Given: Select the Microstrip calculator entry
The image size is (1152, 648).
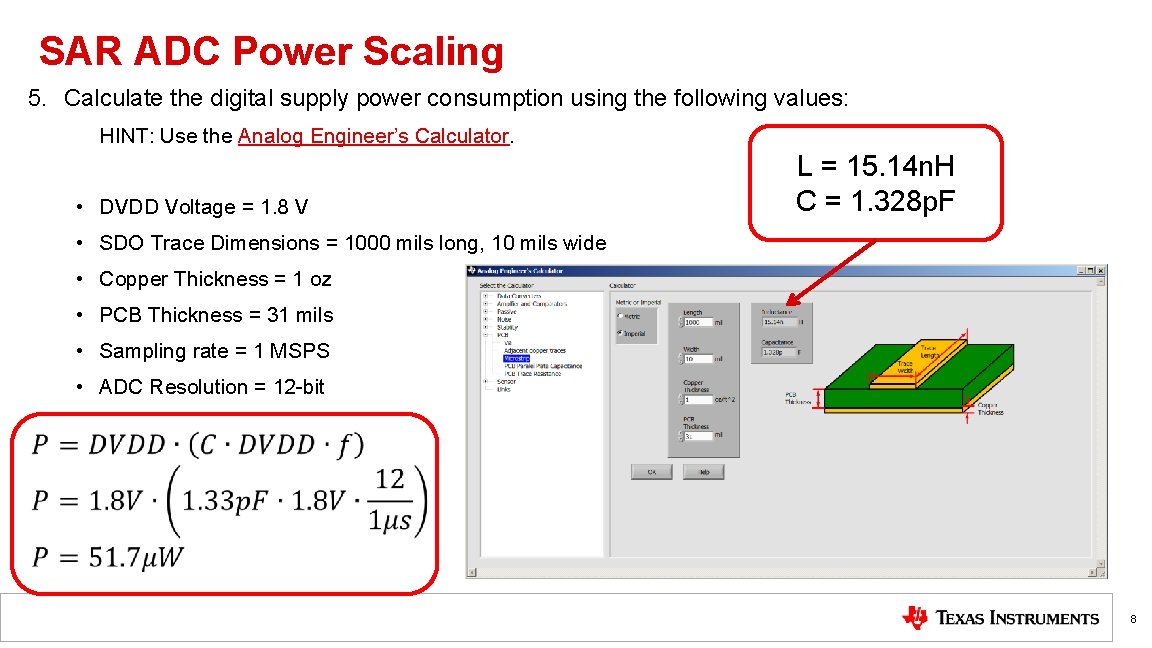Looking at the screenshot, I should tap(514, 359).
